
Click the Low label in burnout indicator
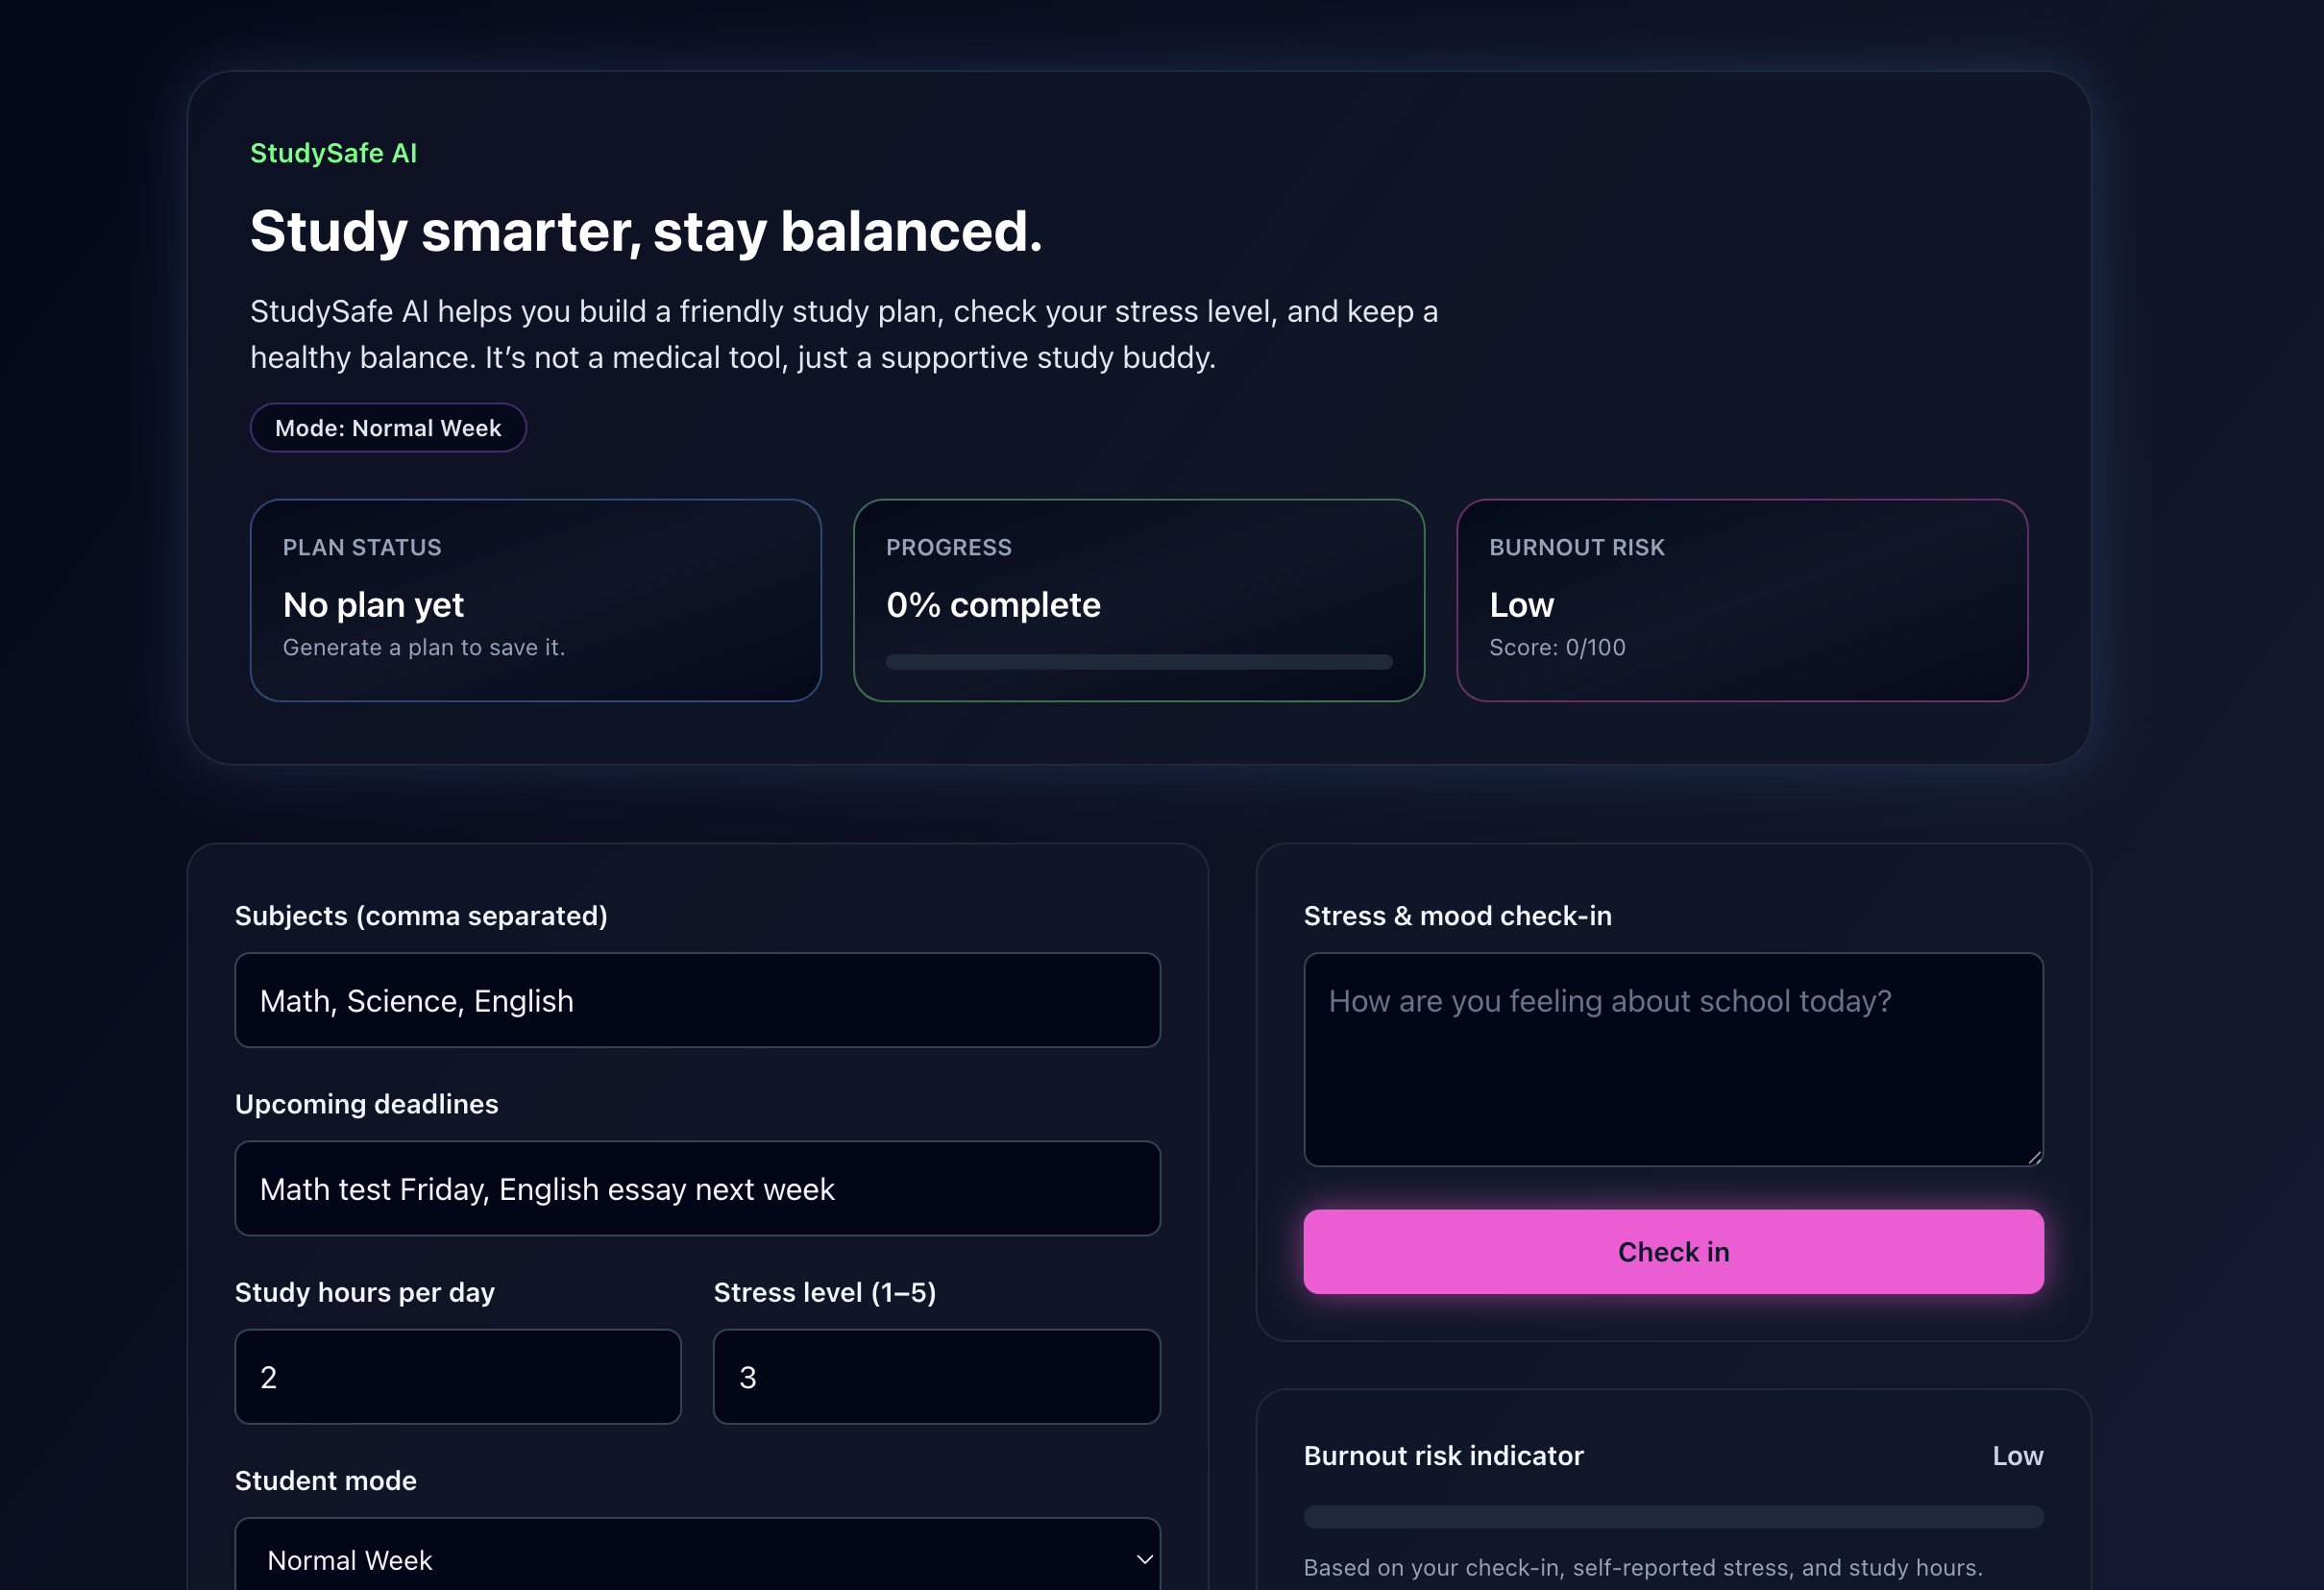[2017, 1456]
